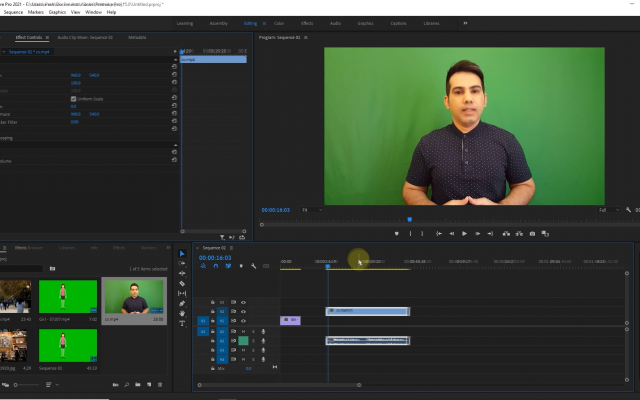Toggle V2 track output eye
640x400 pixels.
[243, 311]
